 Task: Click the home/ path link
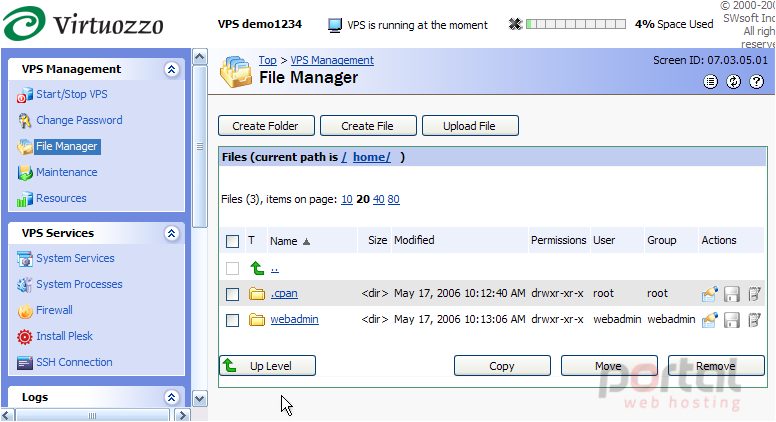tap(372, 157)
